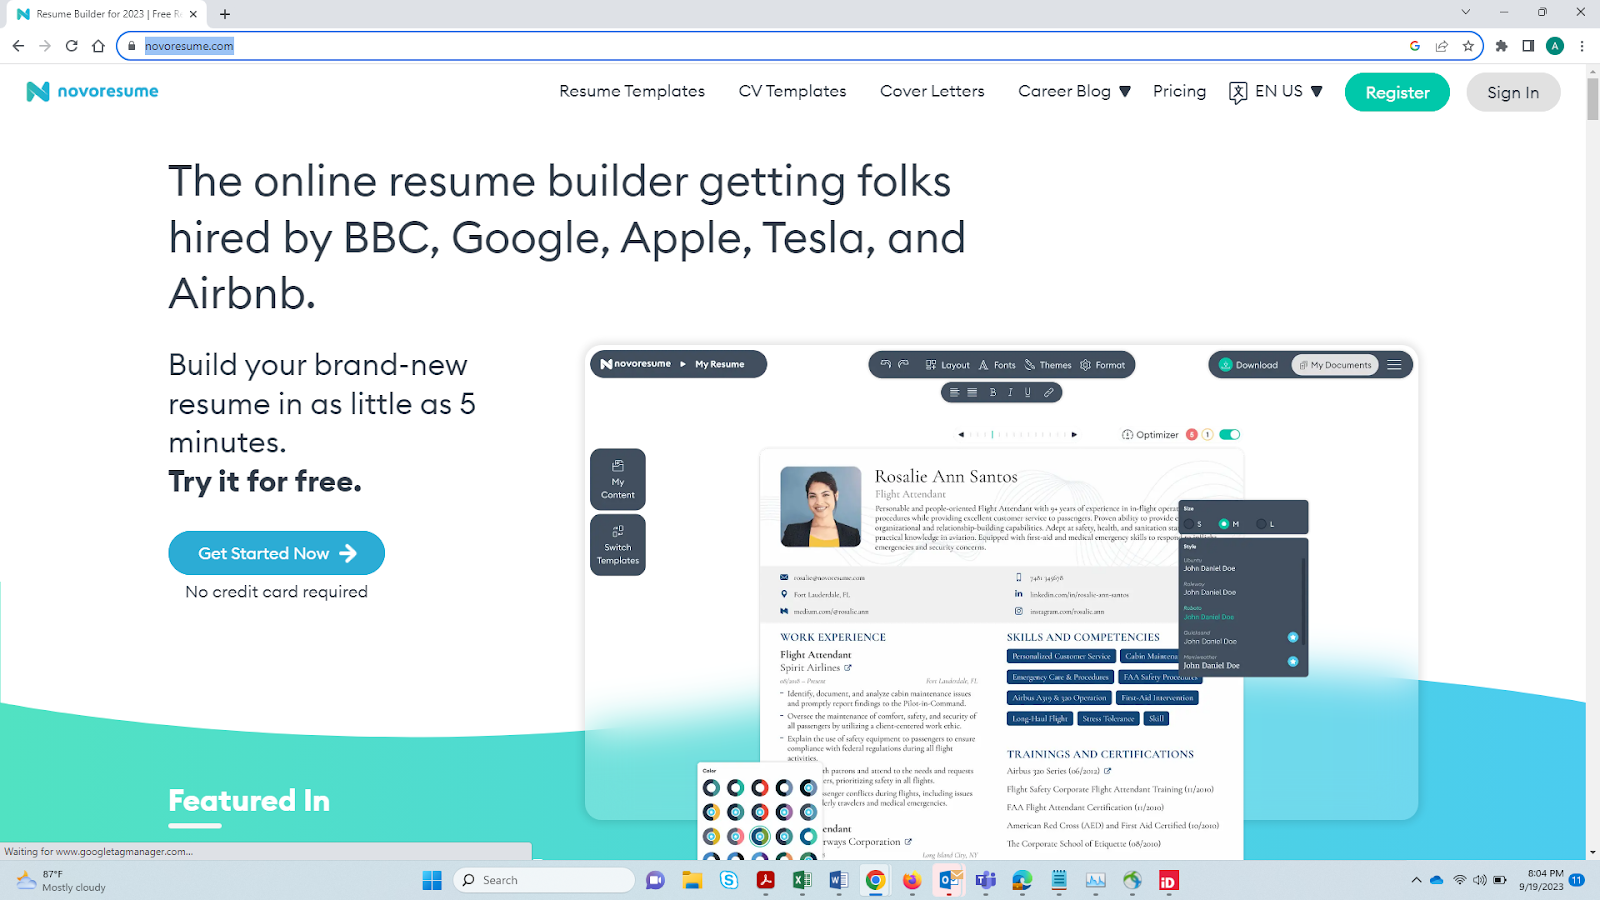Expand the Career Blog dropdown

[x=1074, y=91]
